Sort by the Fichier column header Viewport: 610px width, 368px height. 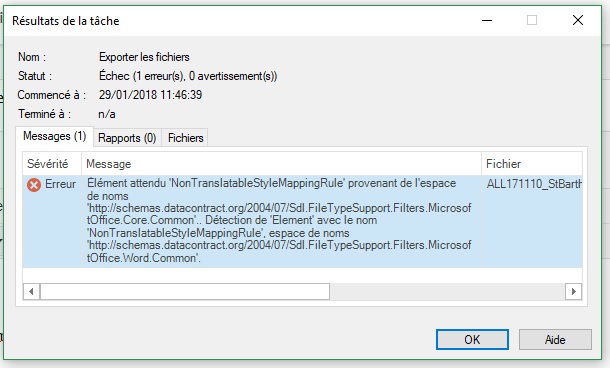[532, 164]
